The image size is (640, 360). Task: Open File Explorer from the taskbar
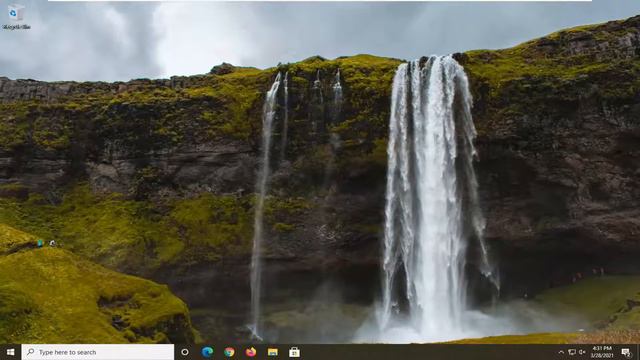[273, 352]
